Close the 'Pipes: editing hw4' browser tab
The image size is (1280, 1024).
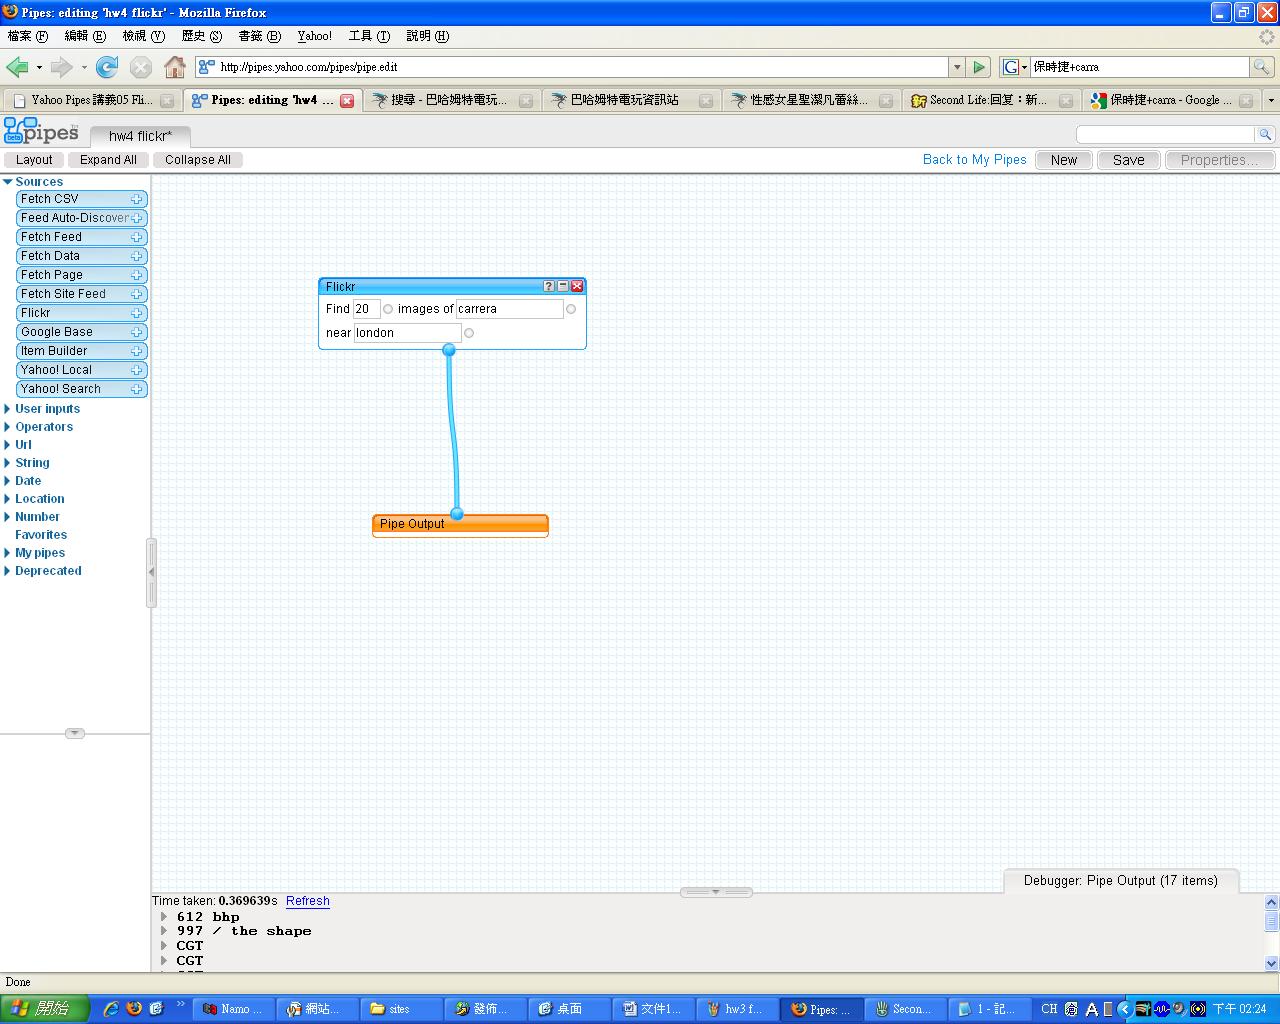pos(347,100)
